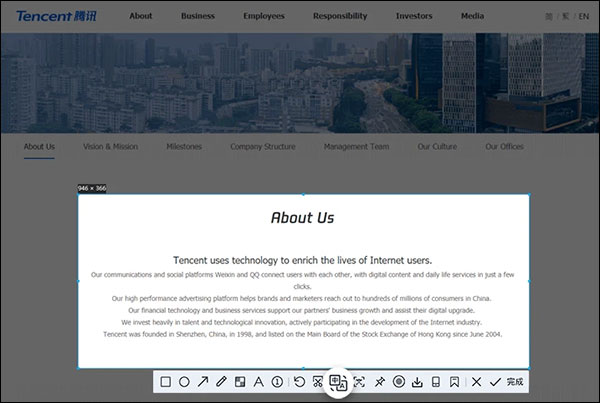Select the ellipse annotation tool
The image size is (600, 403).
(184, 382)
